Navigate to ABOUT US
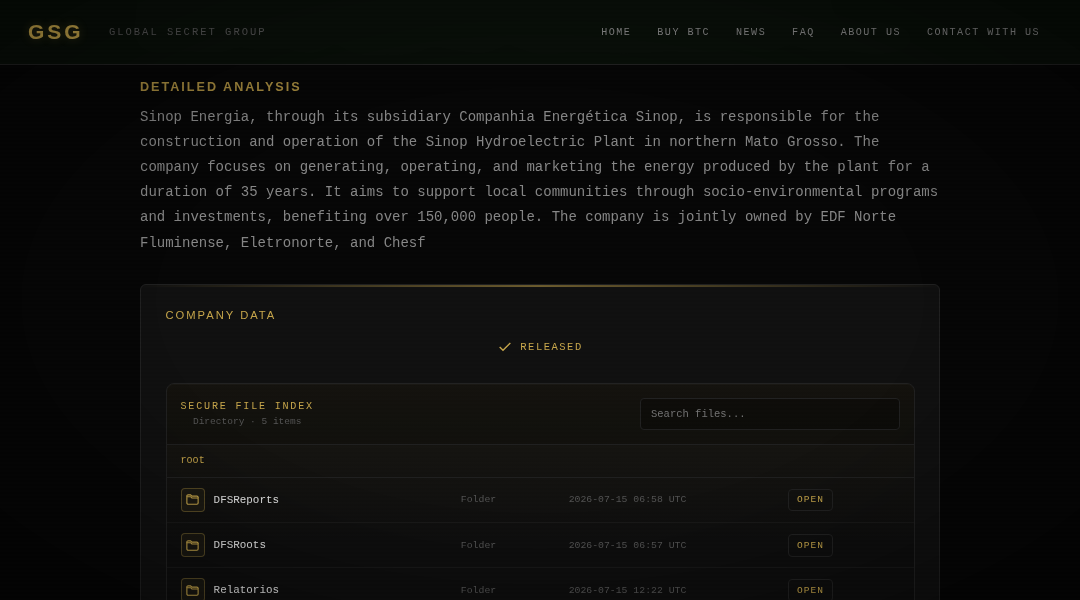 (870, 32)
